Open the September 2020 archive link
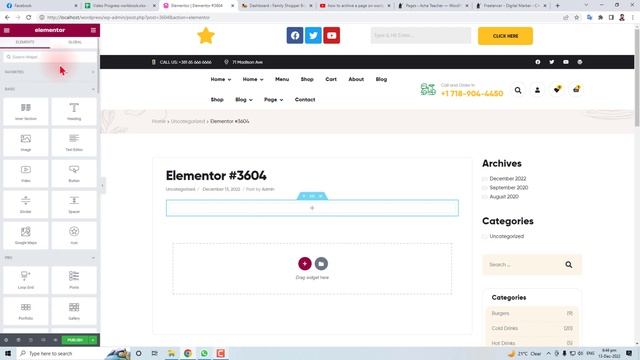This screenshot has width=640, height=360. point(509,188)
